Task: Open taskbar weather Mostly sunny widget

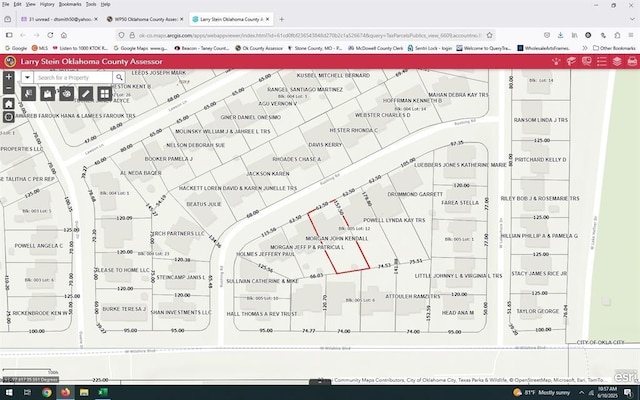Action: 542,393
